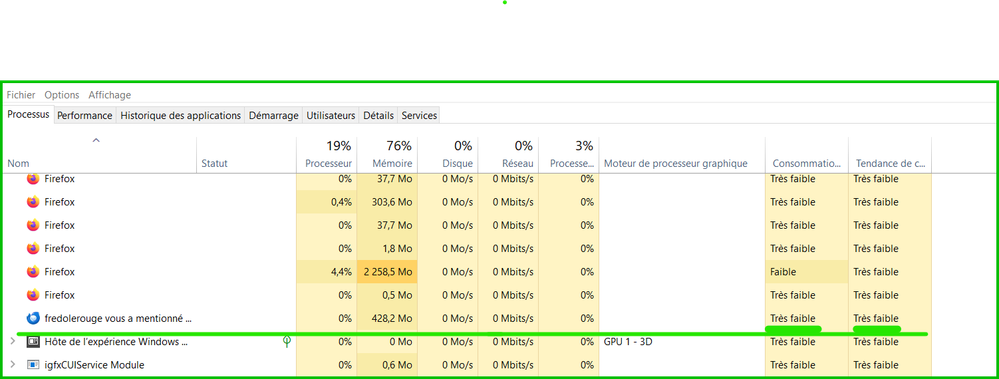The image size is (999, 379).
Task: Switch to the Performance tab
Action: pyautogui.click(x=85, y=116)
